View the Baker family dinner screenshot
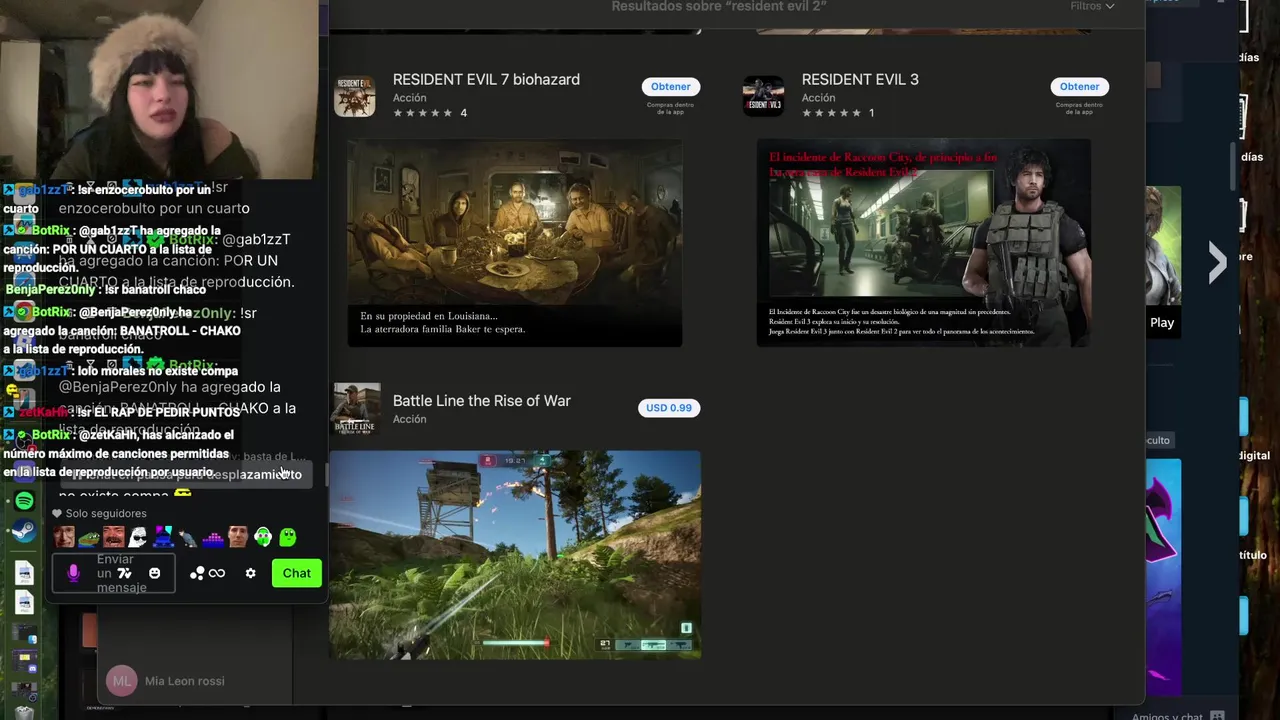Viewport: 1280px width, 720px height. pos(514,243)
